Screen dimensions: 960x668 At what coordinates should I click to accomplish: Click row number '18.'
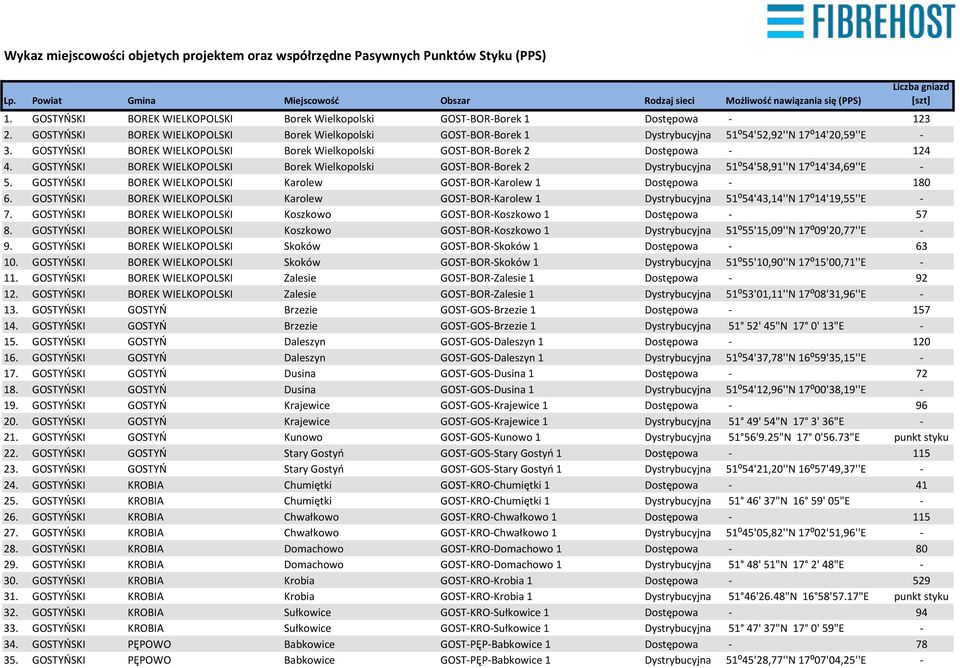click(11, 389)
